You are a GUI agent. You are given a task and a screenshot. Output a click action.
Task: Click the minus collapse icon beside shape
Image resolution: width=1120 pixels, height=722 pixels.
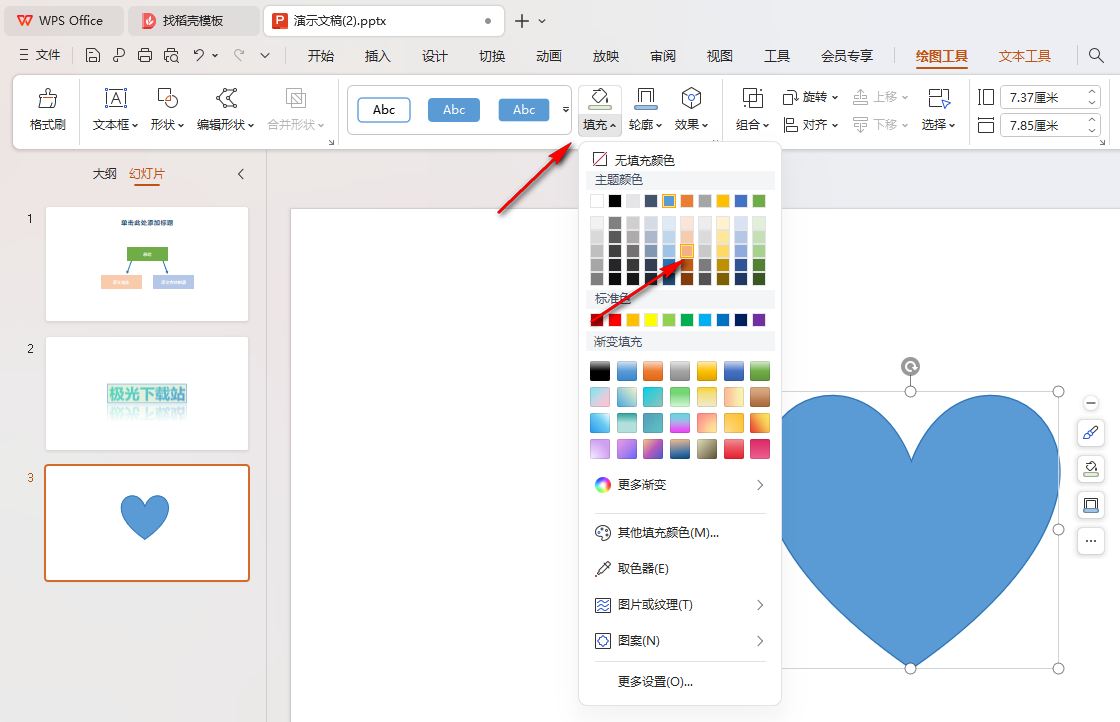[x=1091, y=403]
